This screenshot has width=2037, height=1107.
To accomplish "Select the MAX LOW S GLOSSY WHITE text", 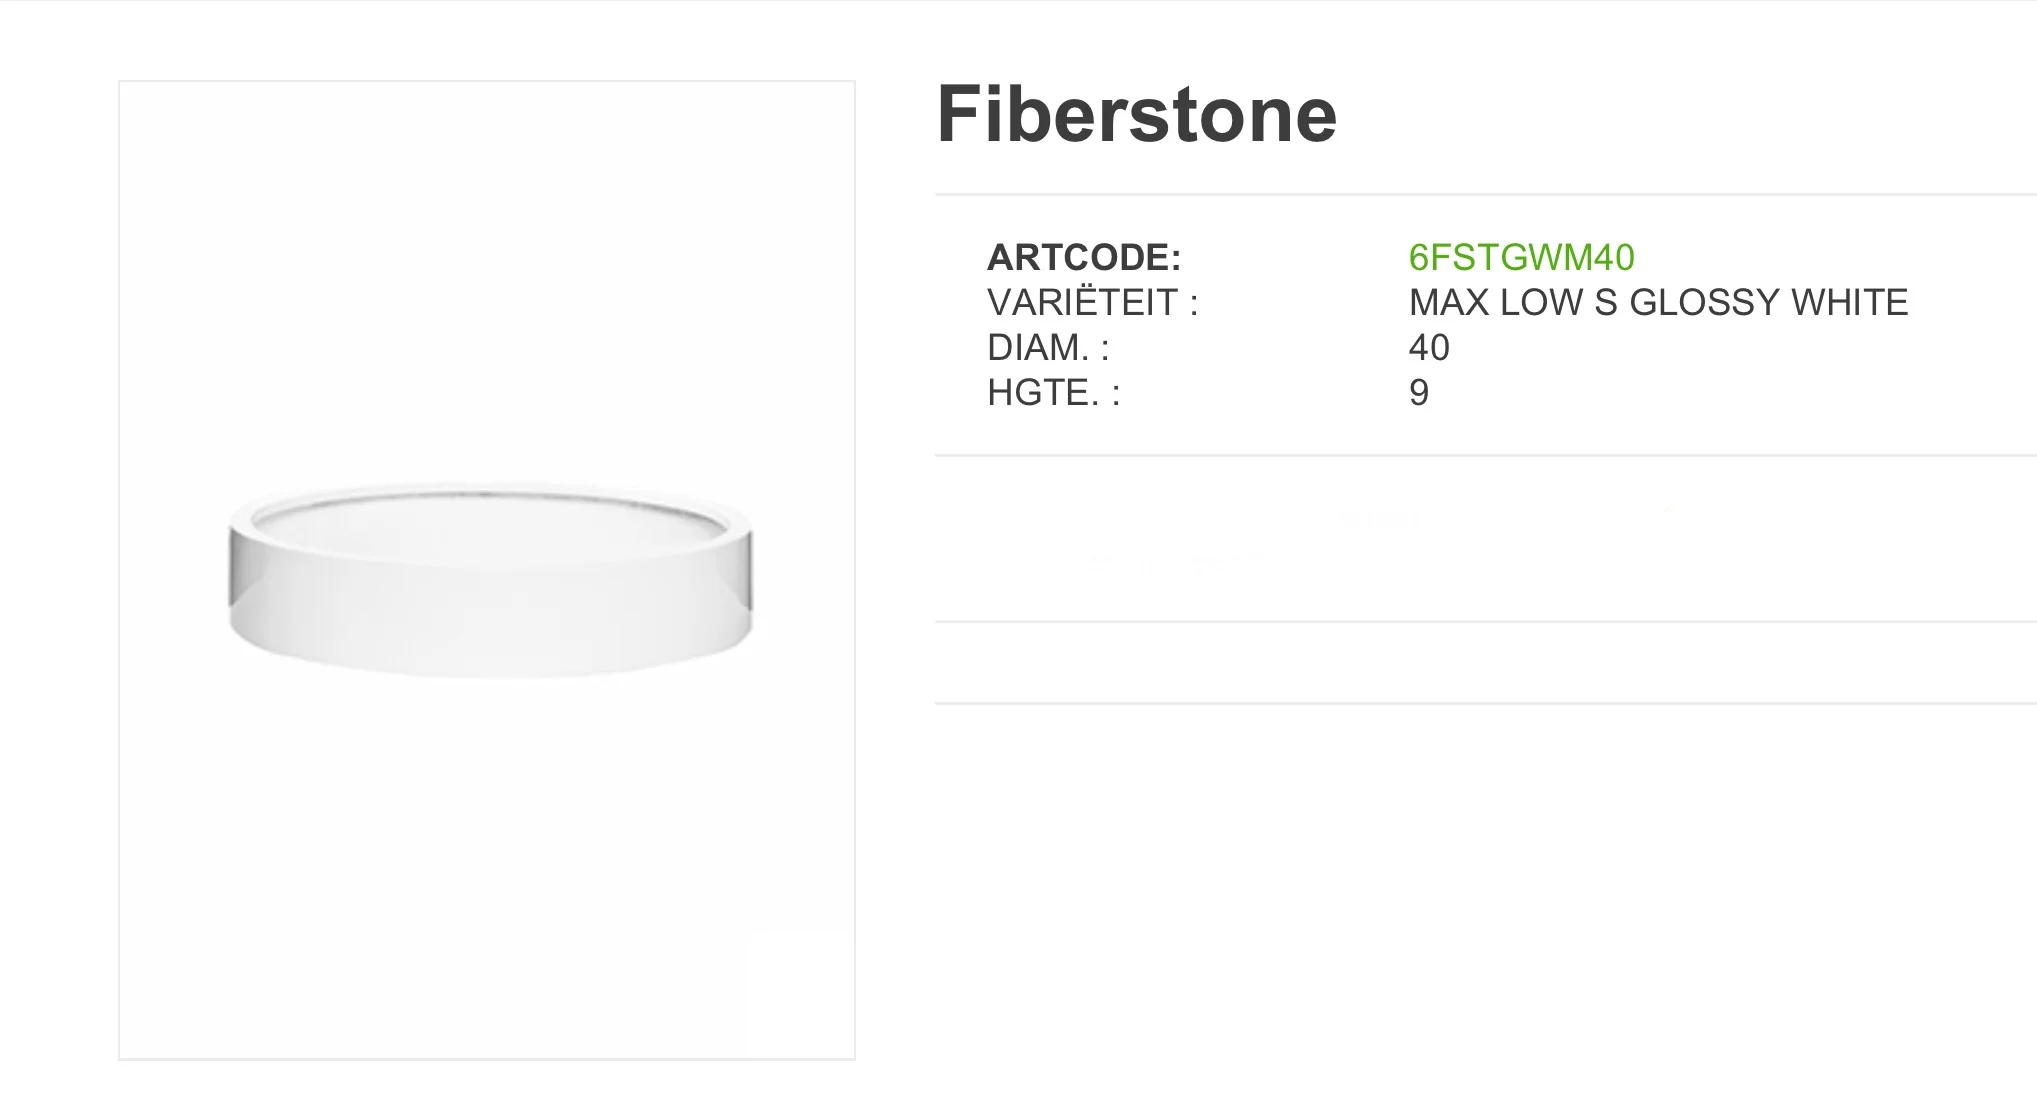I will point(1658,302).
